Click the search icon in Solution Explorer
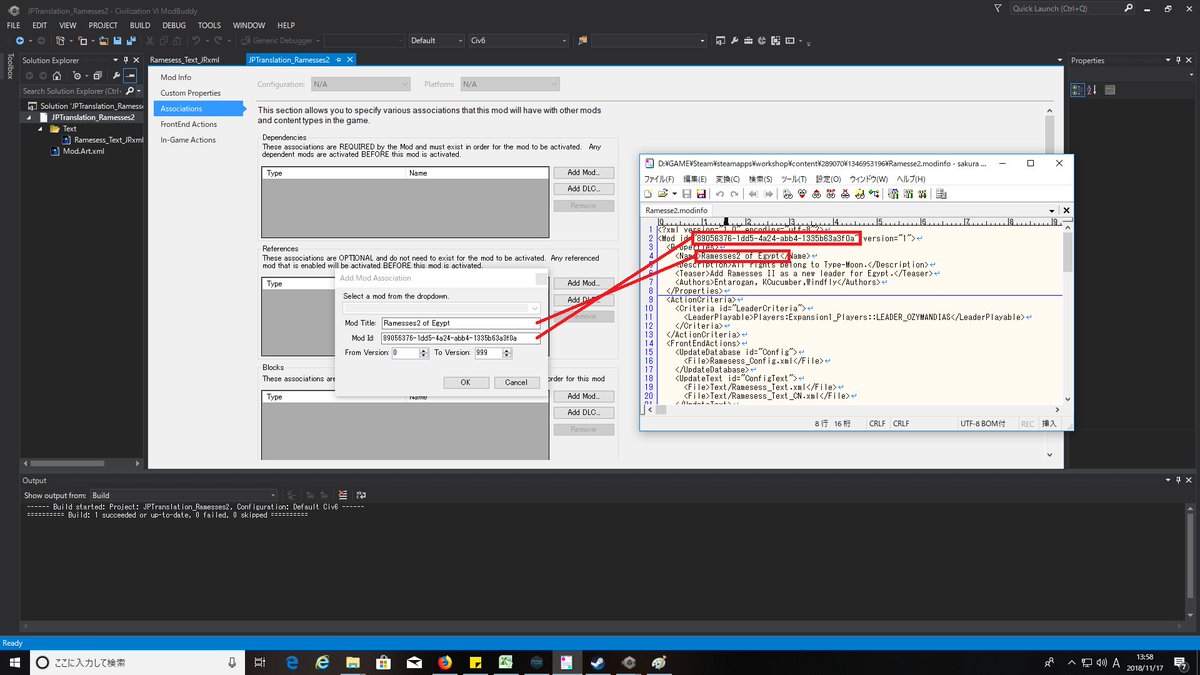The height and width of the screenshot is (675, 1200). coord(129,91)
